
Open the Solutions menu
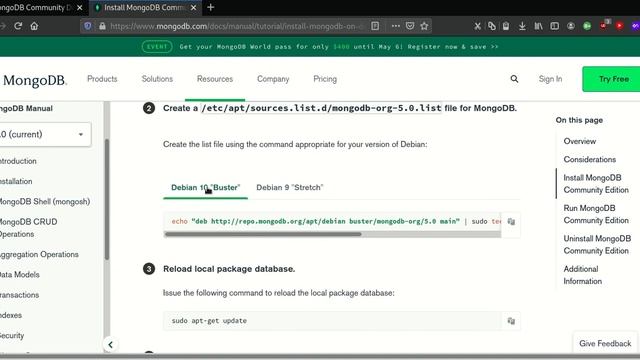pos(157,79)
